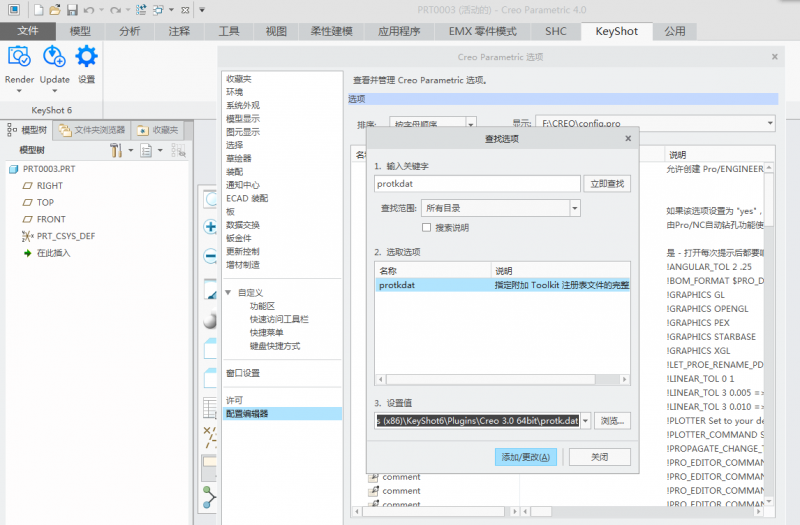
Task: Click the Save disk icon
Action: (x=72, y=10)
